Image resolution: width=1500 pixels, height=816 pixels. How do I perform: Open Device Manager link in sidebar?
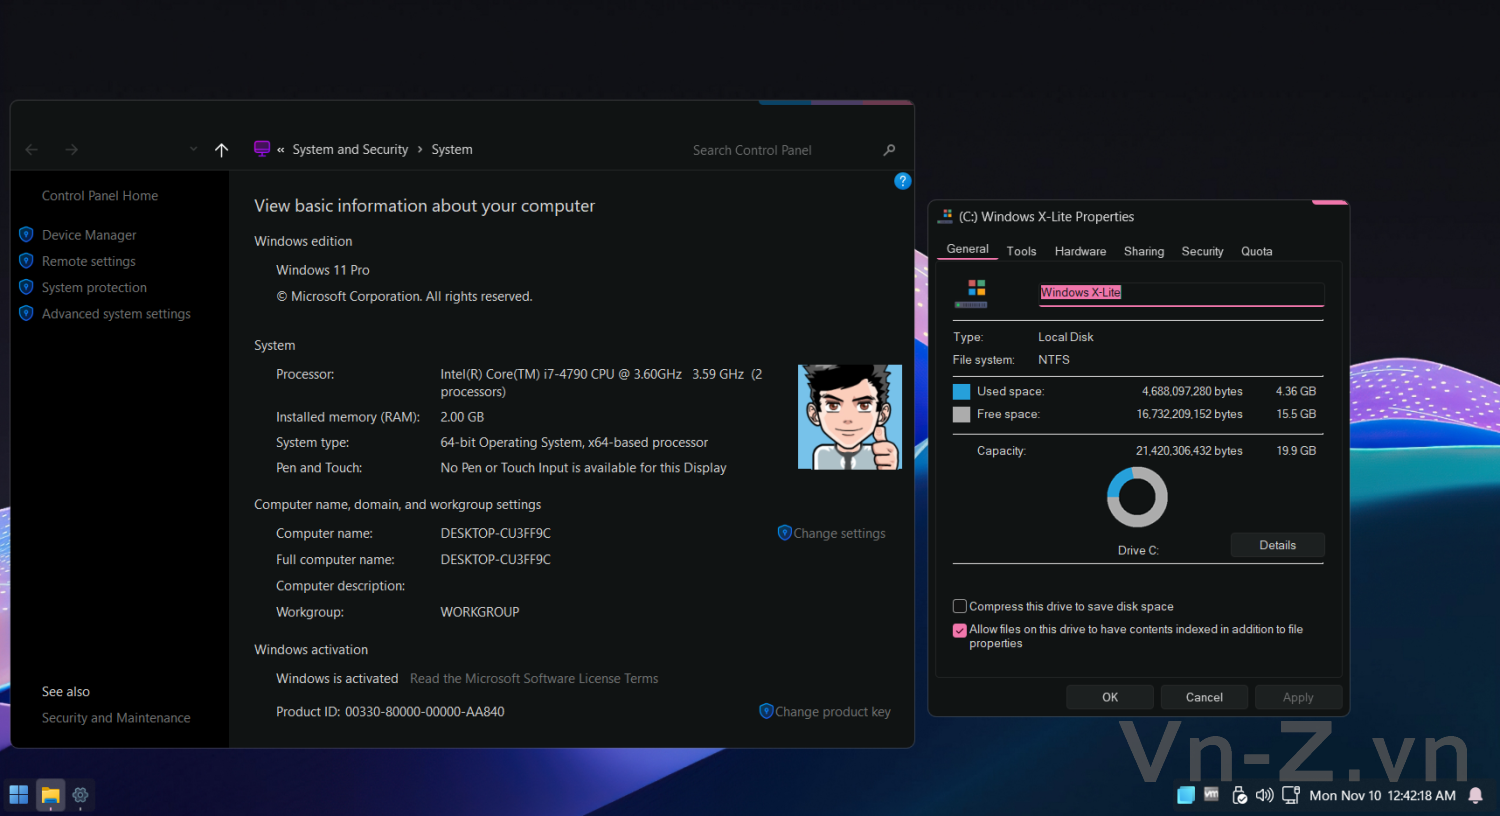pos(89,235)
